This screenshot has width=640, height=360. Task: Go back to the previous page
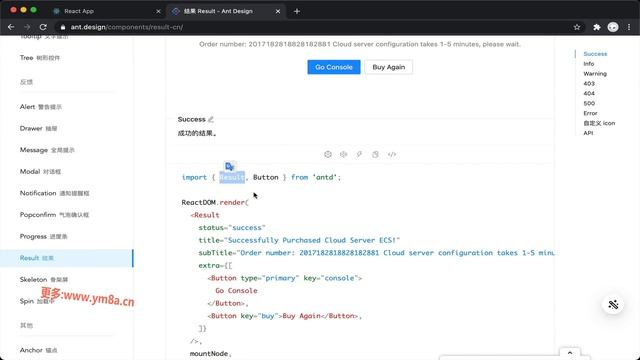point(11,27)
